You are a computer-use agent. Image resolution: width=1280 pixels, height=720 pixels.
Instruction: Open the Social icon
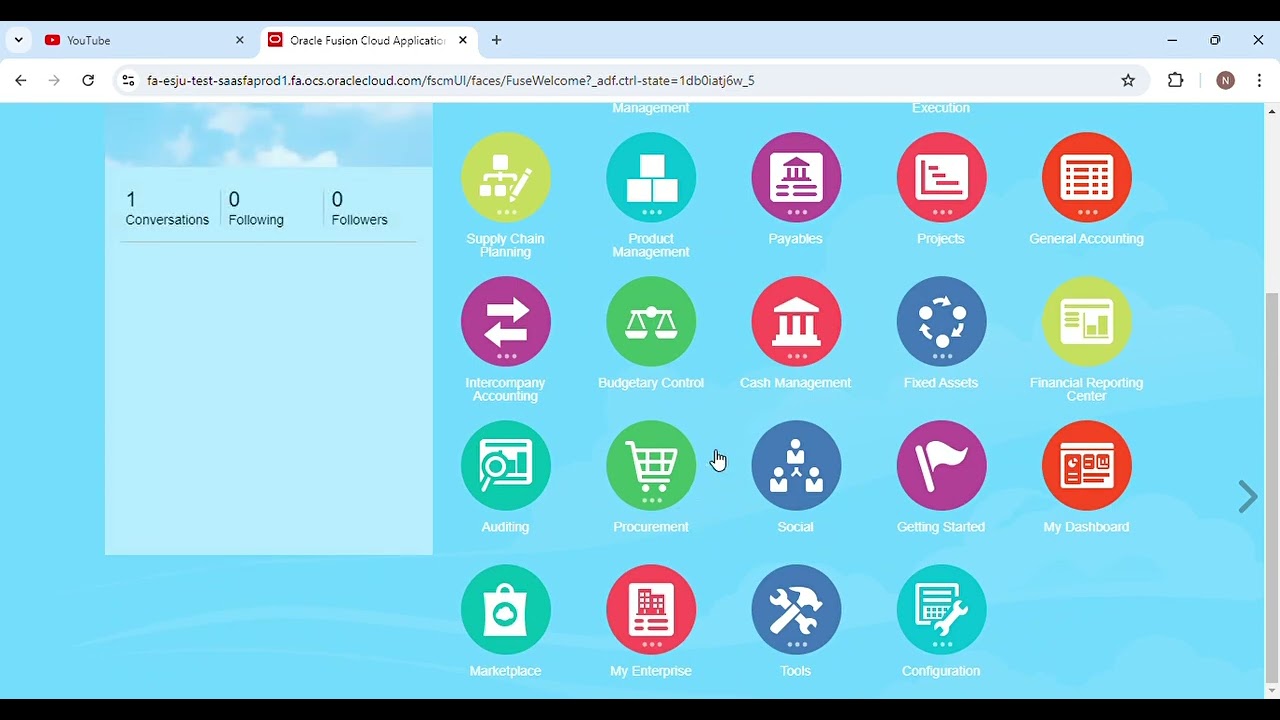pos(796,465)
